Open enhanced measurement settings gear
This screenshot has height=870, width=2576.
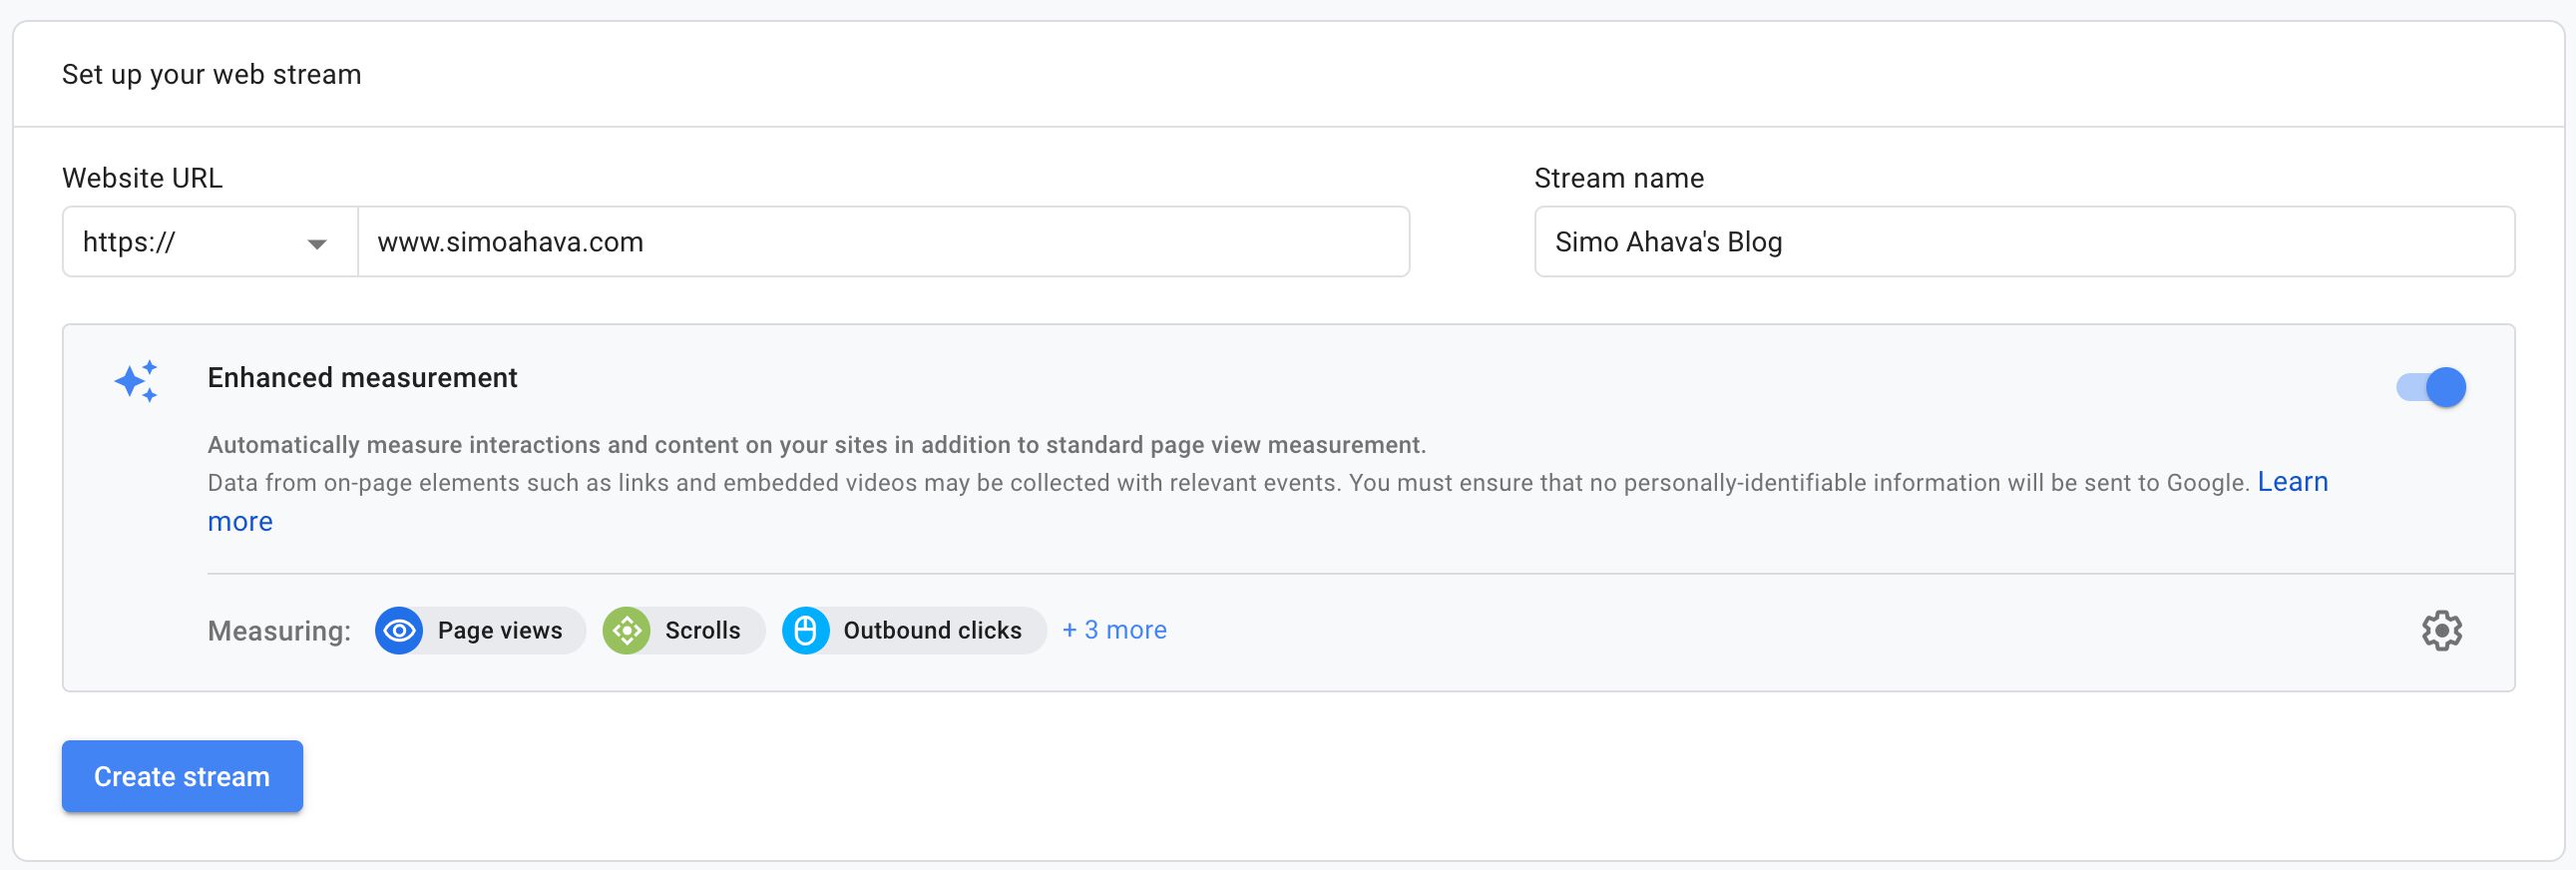[2441, 631]
